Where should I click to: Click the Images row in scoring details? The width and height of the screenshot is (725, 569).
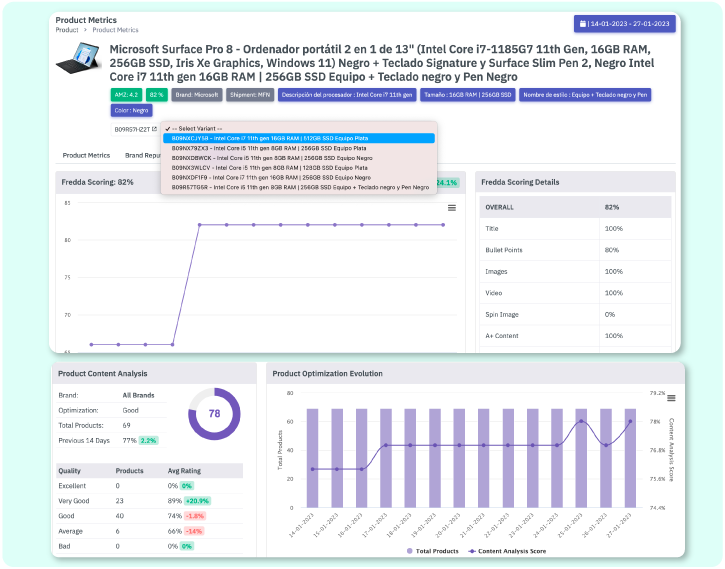point(575,271)
